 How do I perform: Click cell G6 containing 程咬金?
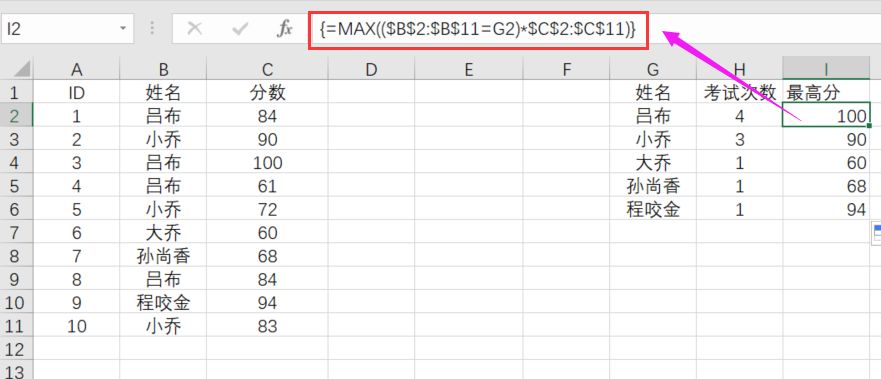[653, 209]
